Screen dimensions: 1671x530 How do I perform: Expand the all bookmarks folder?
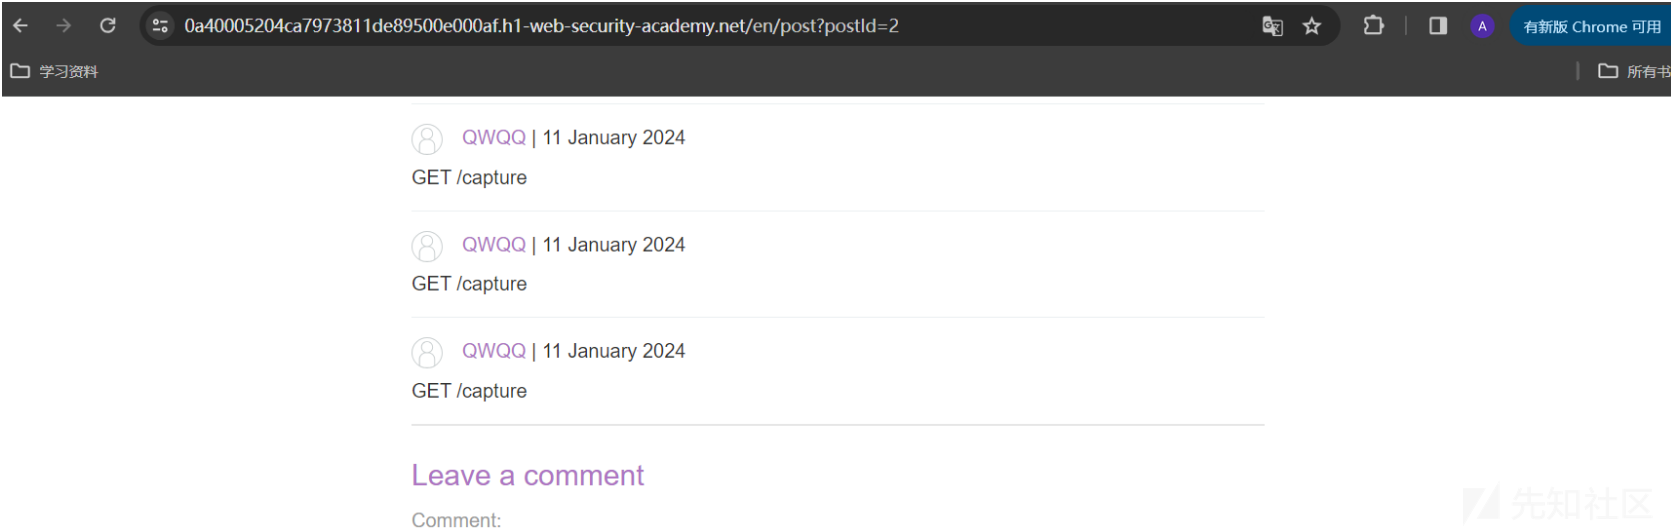coord(1634,71)
